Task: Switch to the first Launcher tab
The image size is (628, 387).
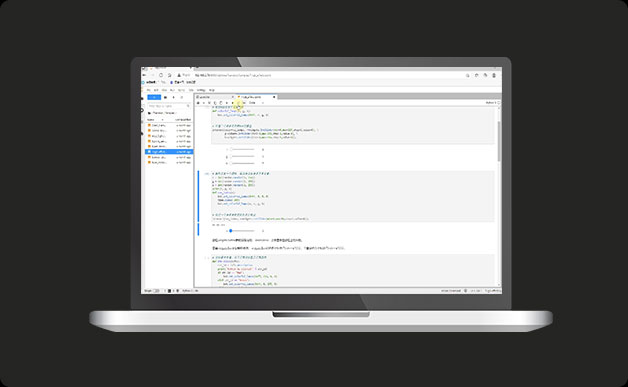Action: click(x=214, y=97)
